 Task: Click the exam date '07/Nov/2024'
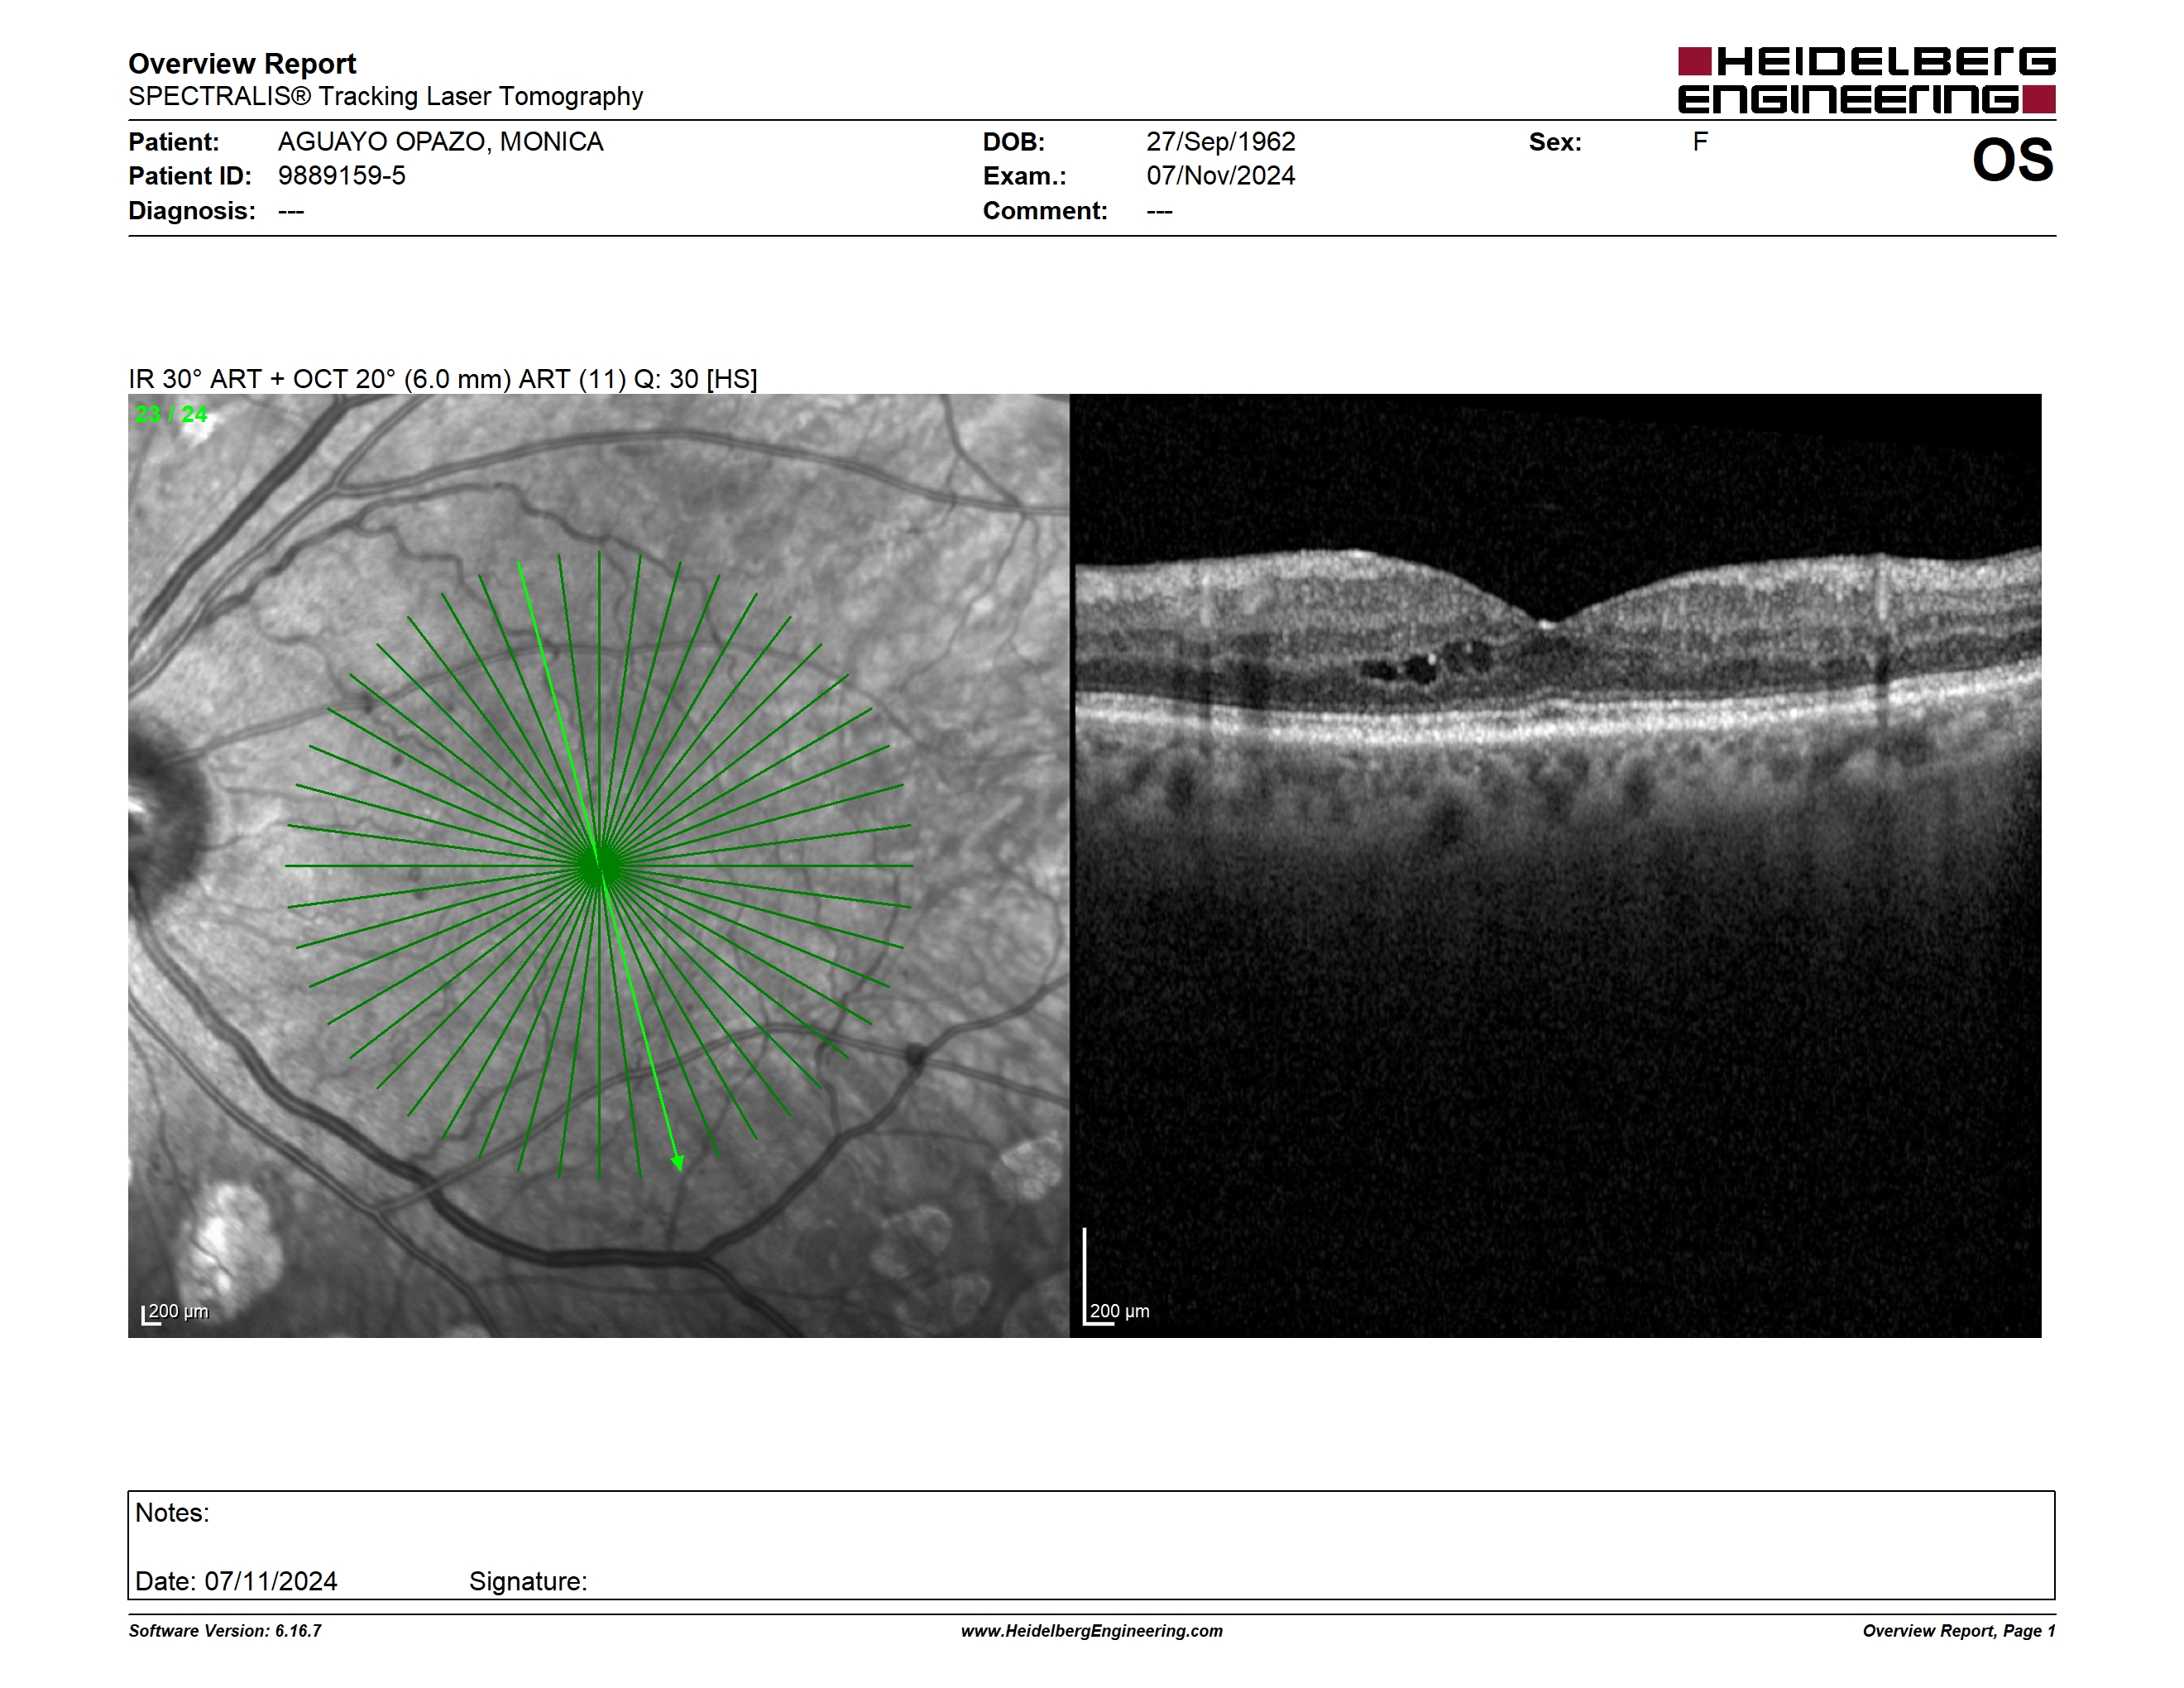point(1220,176)
